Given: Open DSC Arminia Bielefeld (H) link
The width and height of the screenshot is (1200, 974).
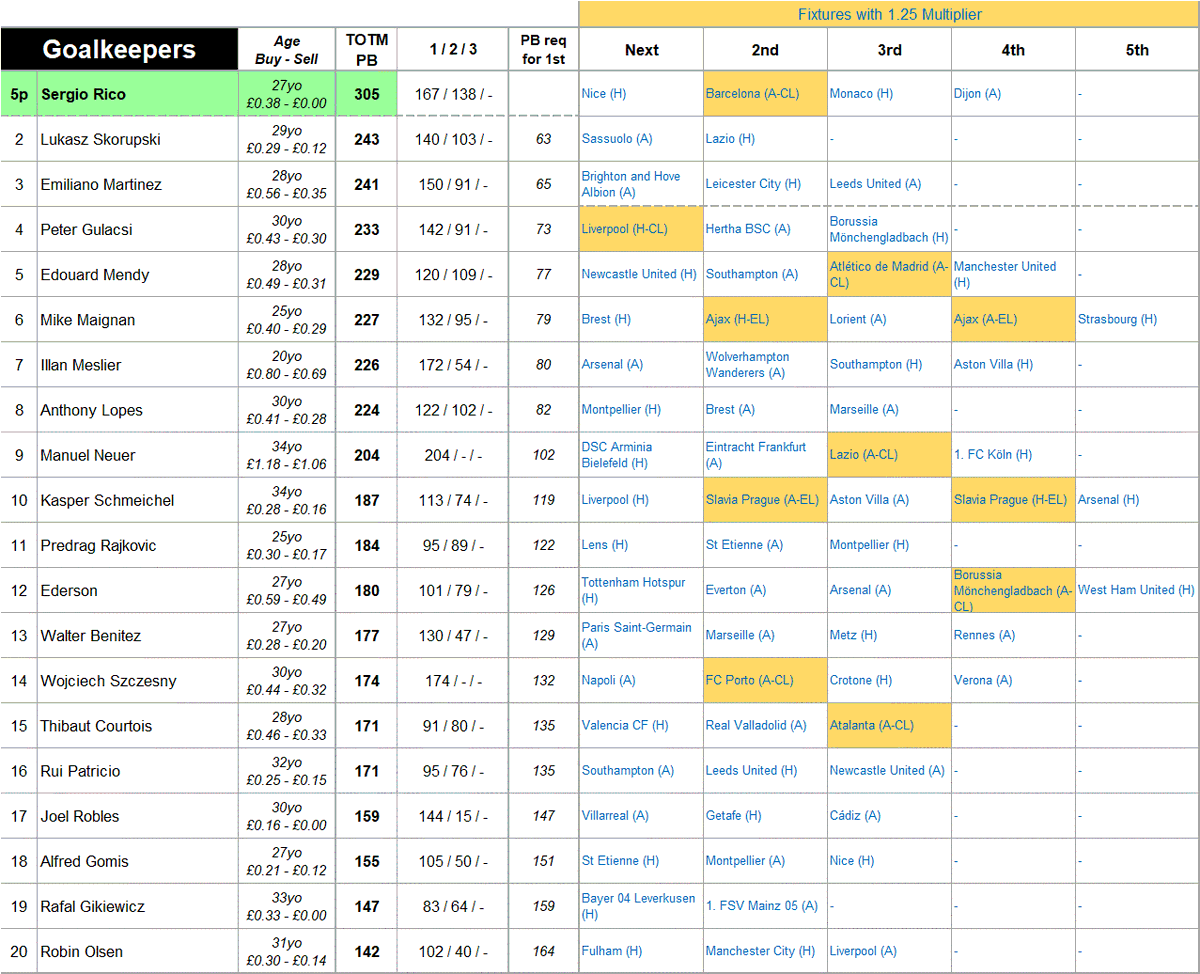Looking at the screenshot, I should click(617, 455).
